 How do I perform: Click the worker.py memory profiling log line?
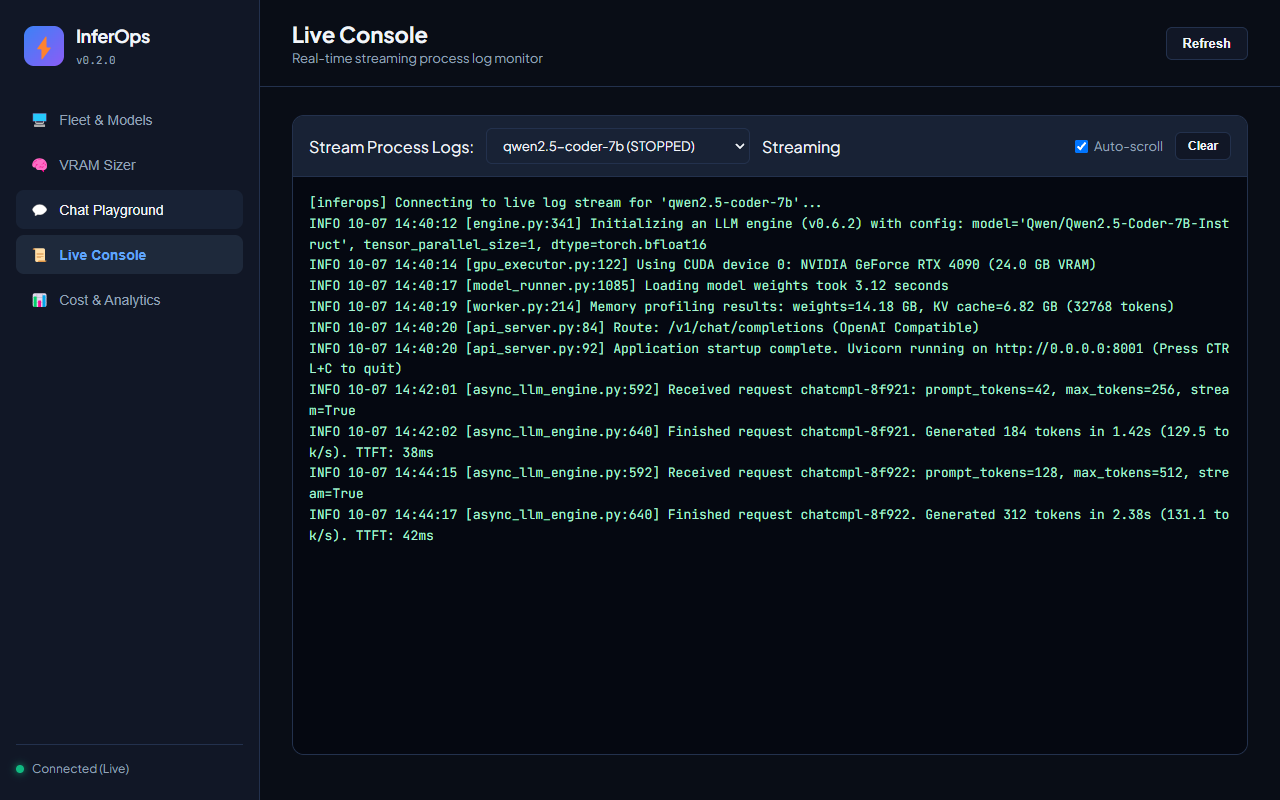(x=742, y=307)
